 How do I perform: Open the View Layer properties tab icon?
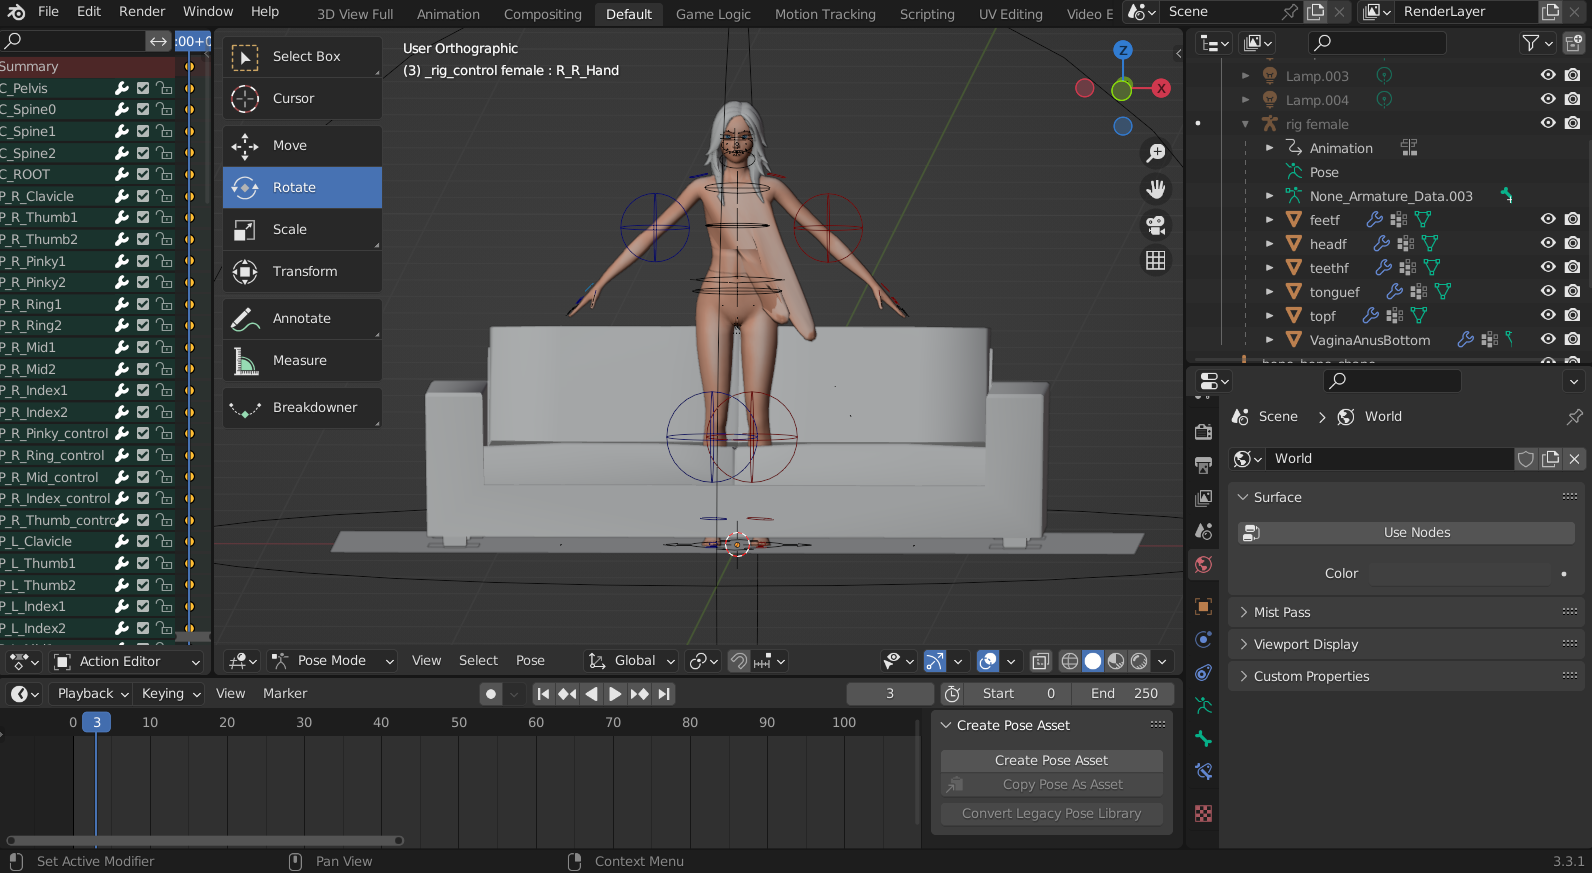(1204, 498)
